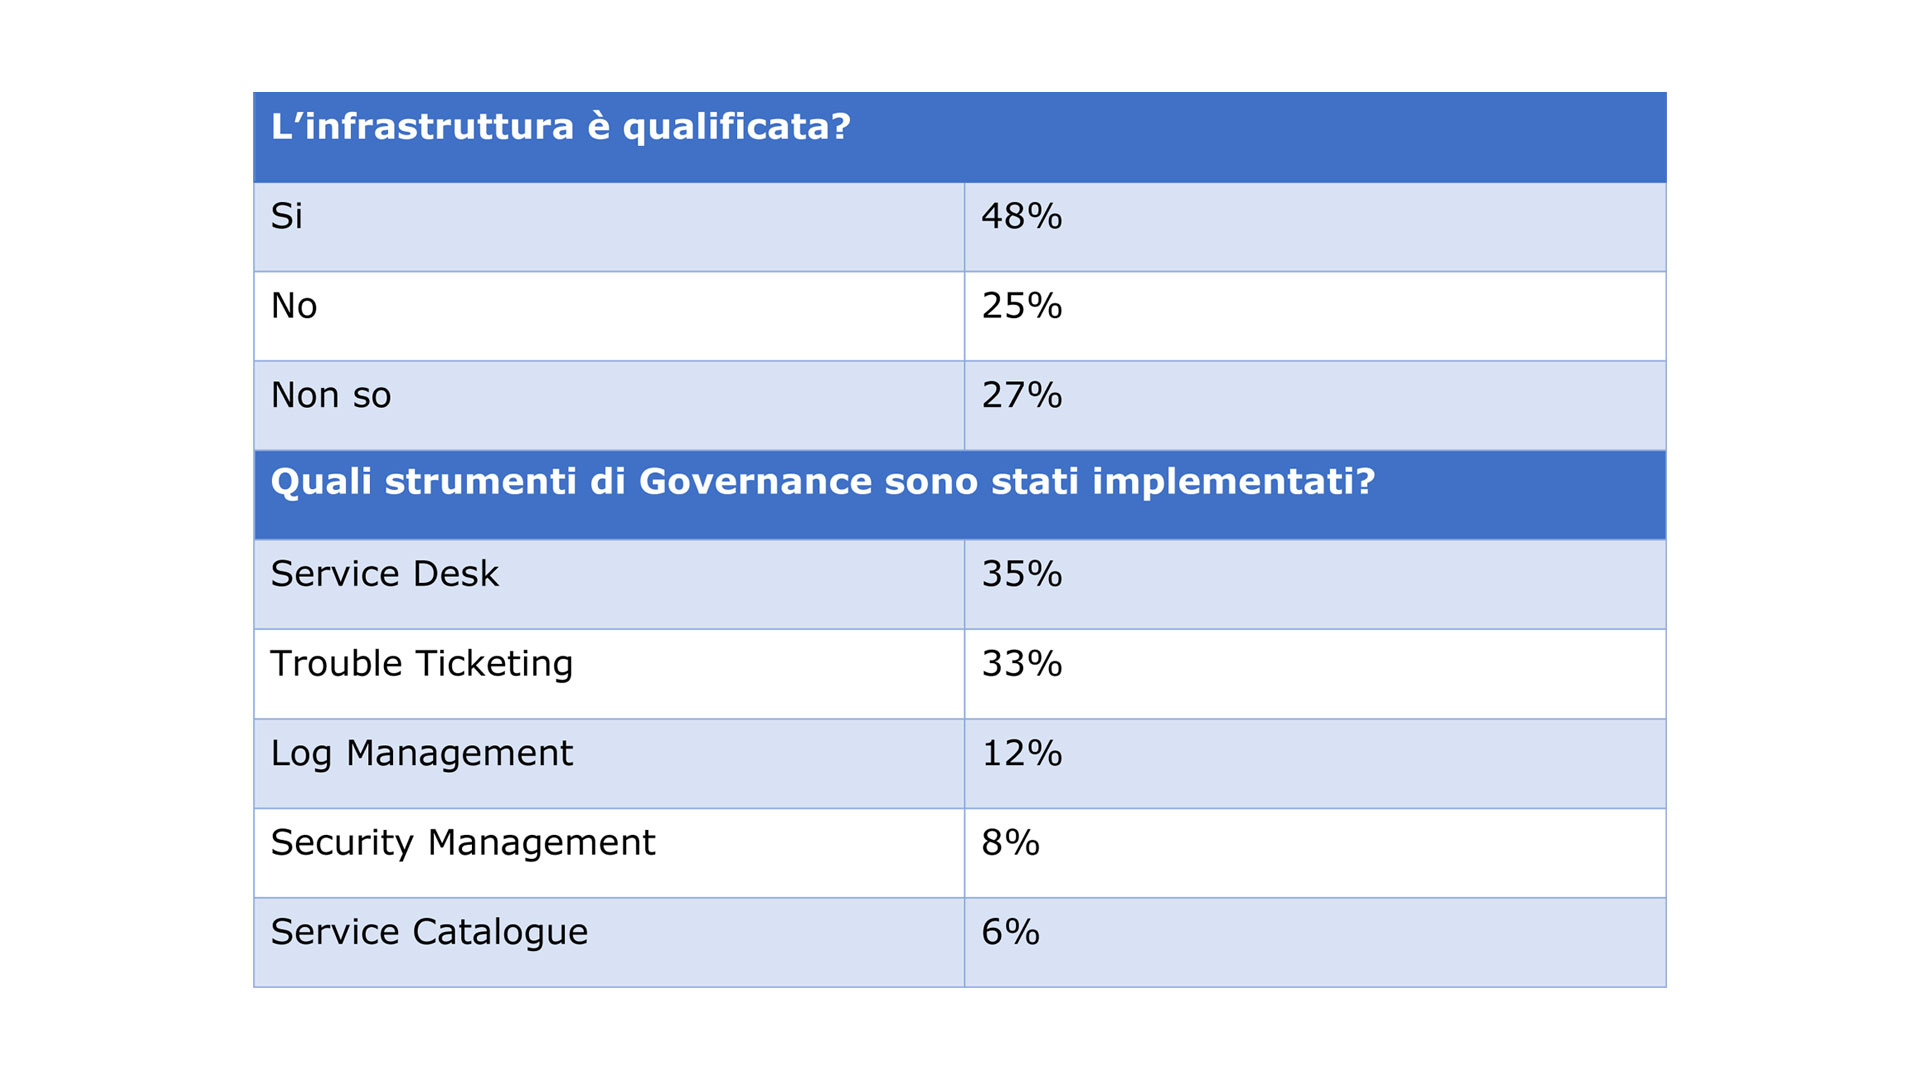Select the "Trouble Ticketing" cell

pos(608,673)
